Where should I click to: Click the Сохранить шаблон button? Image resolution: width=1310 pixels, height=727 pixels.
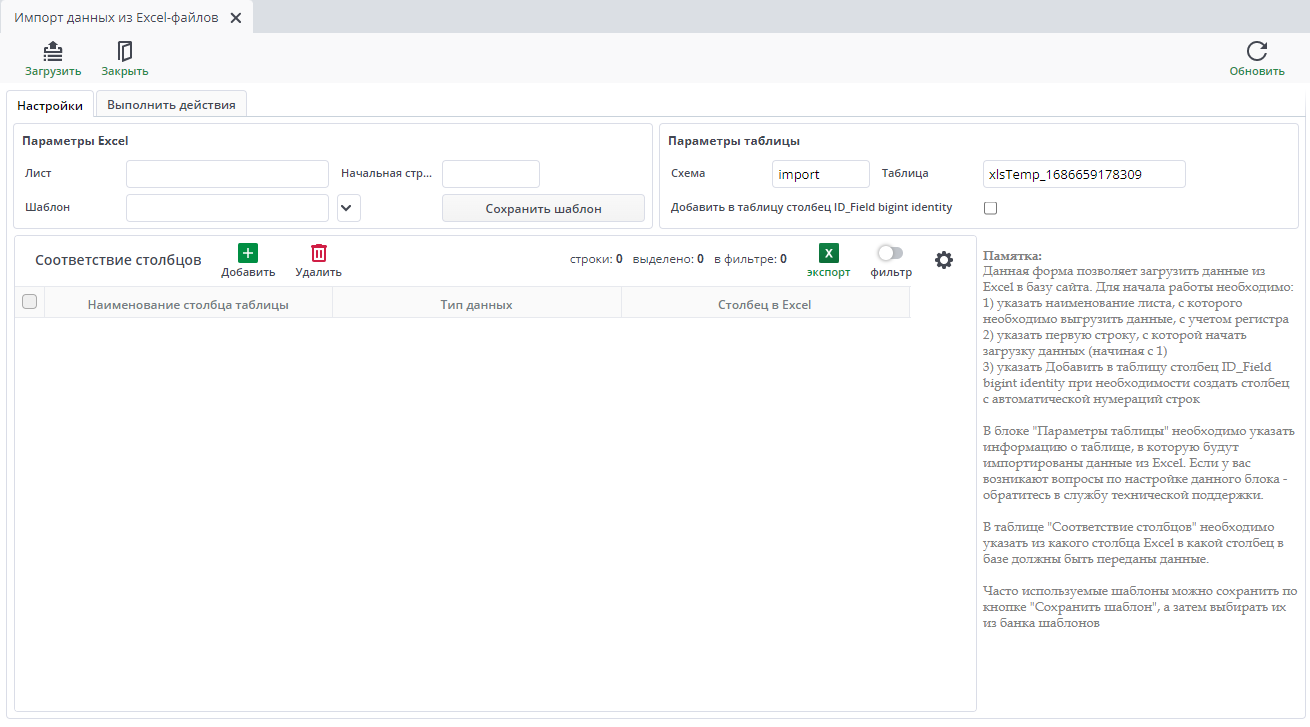coord(543,208)
